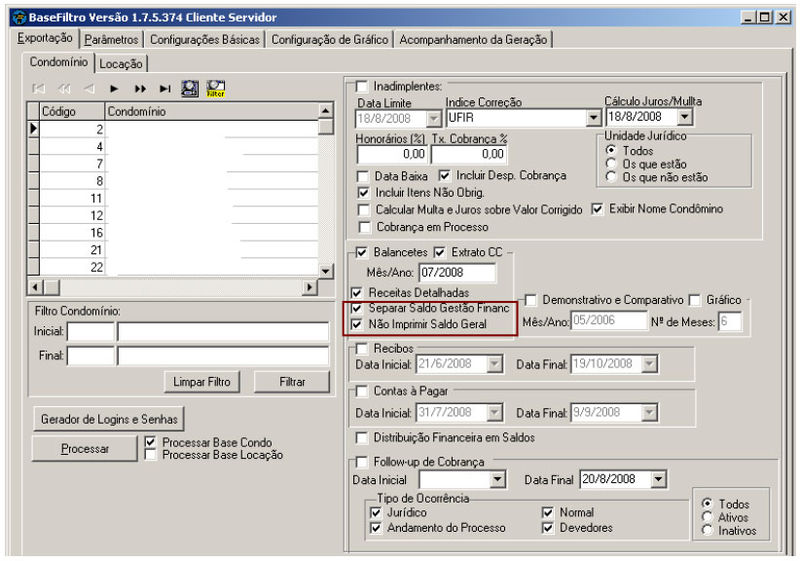800x561 pixels.
Task: Click the previous record navigator arrow
Action: [x=90, y=89]
